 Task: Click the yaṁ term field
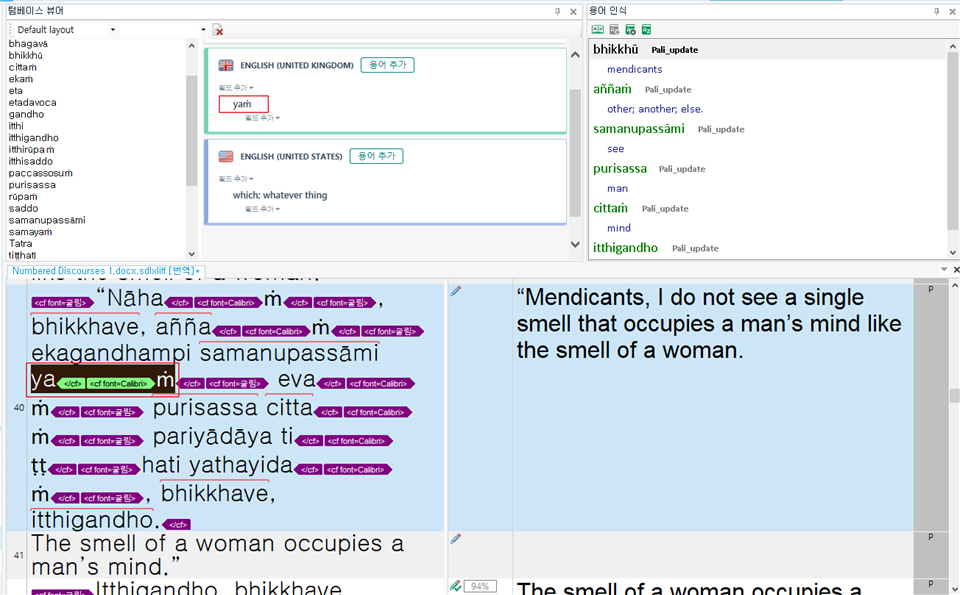click(243, 104)
